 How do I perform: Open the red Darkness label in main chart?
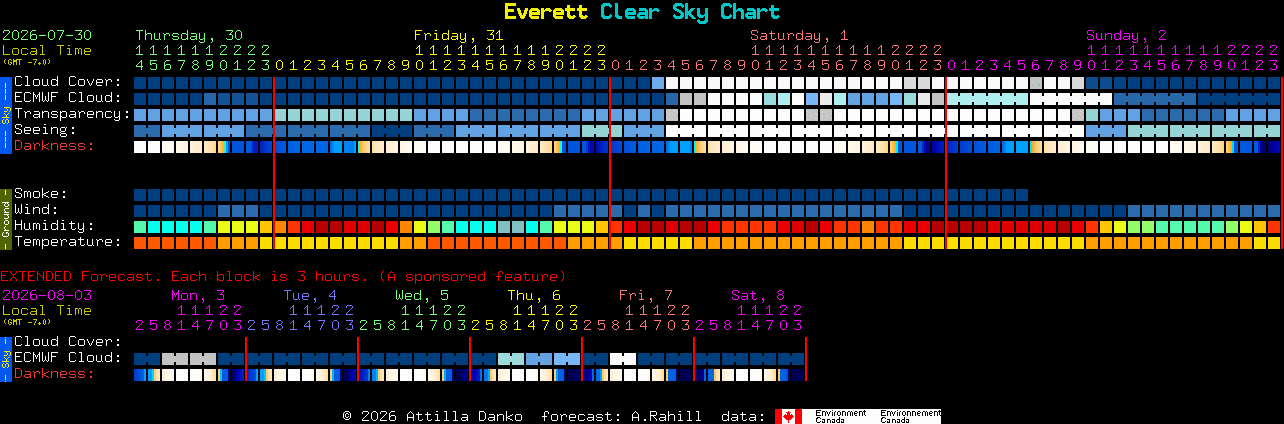[54, 145]
